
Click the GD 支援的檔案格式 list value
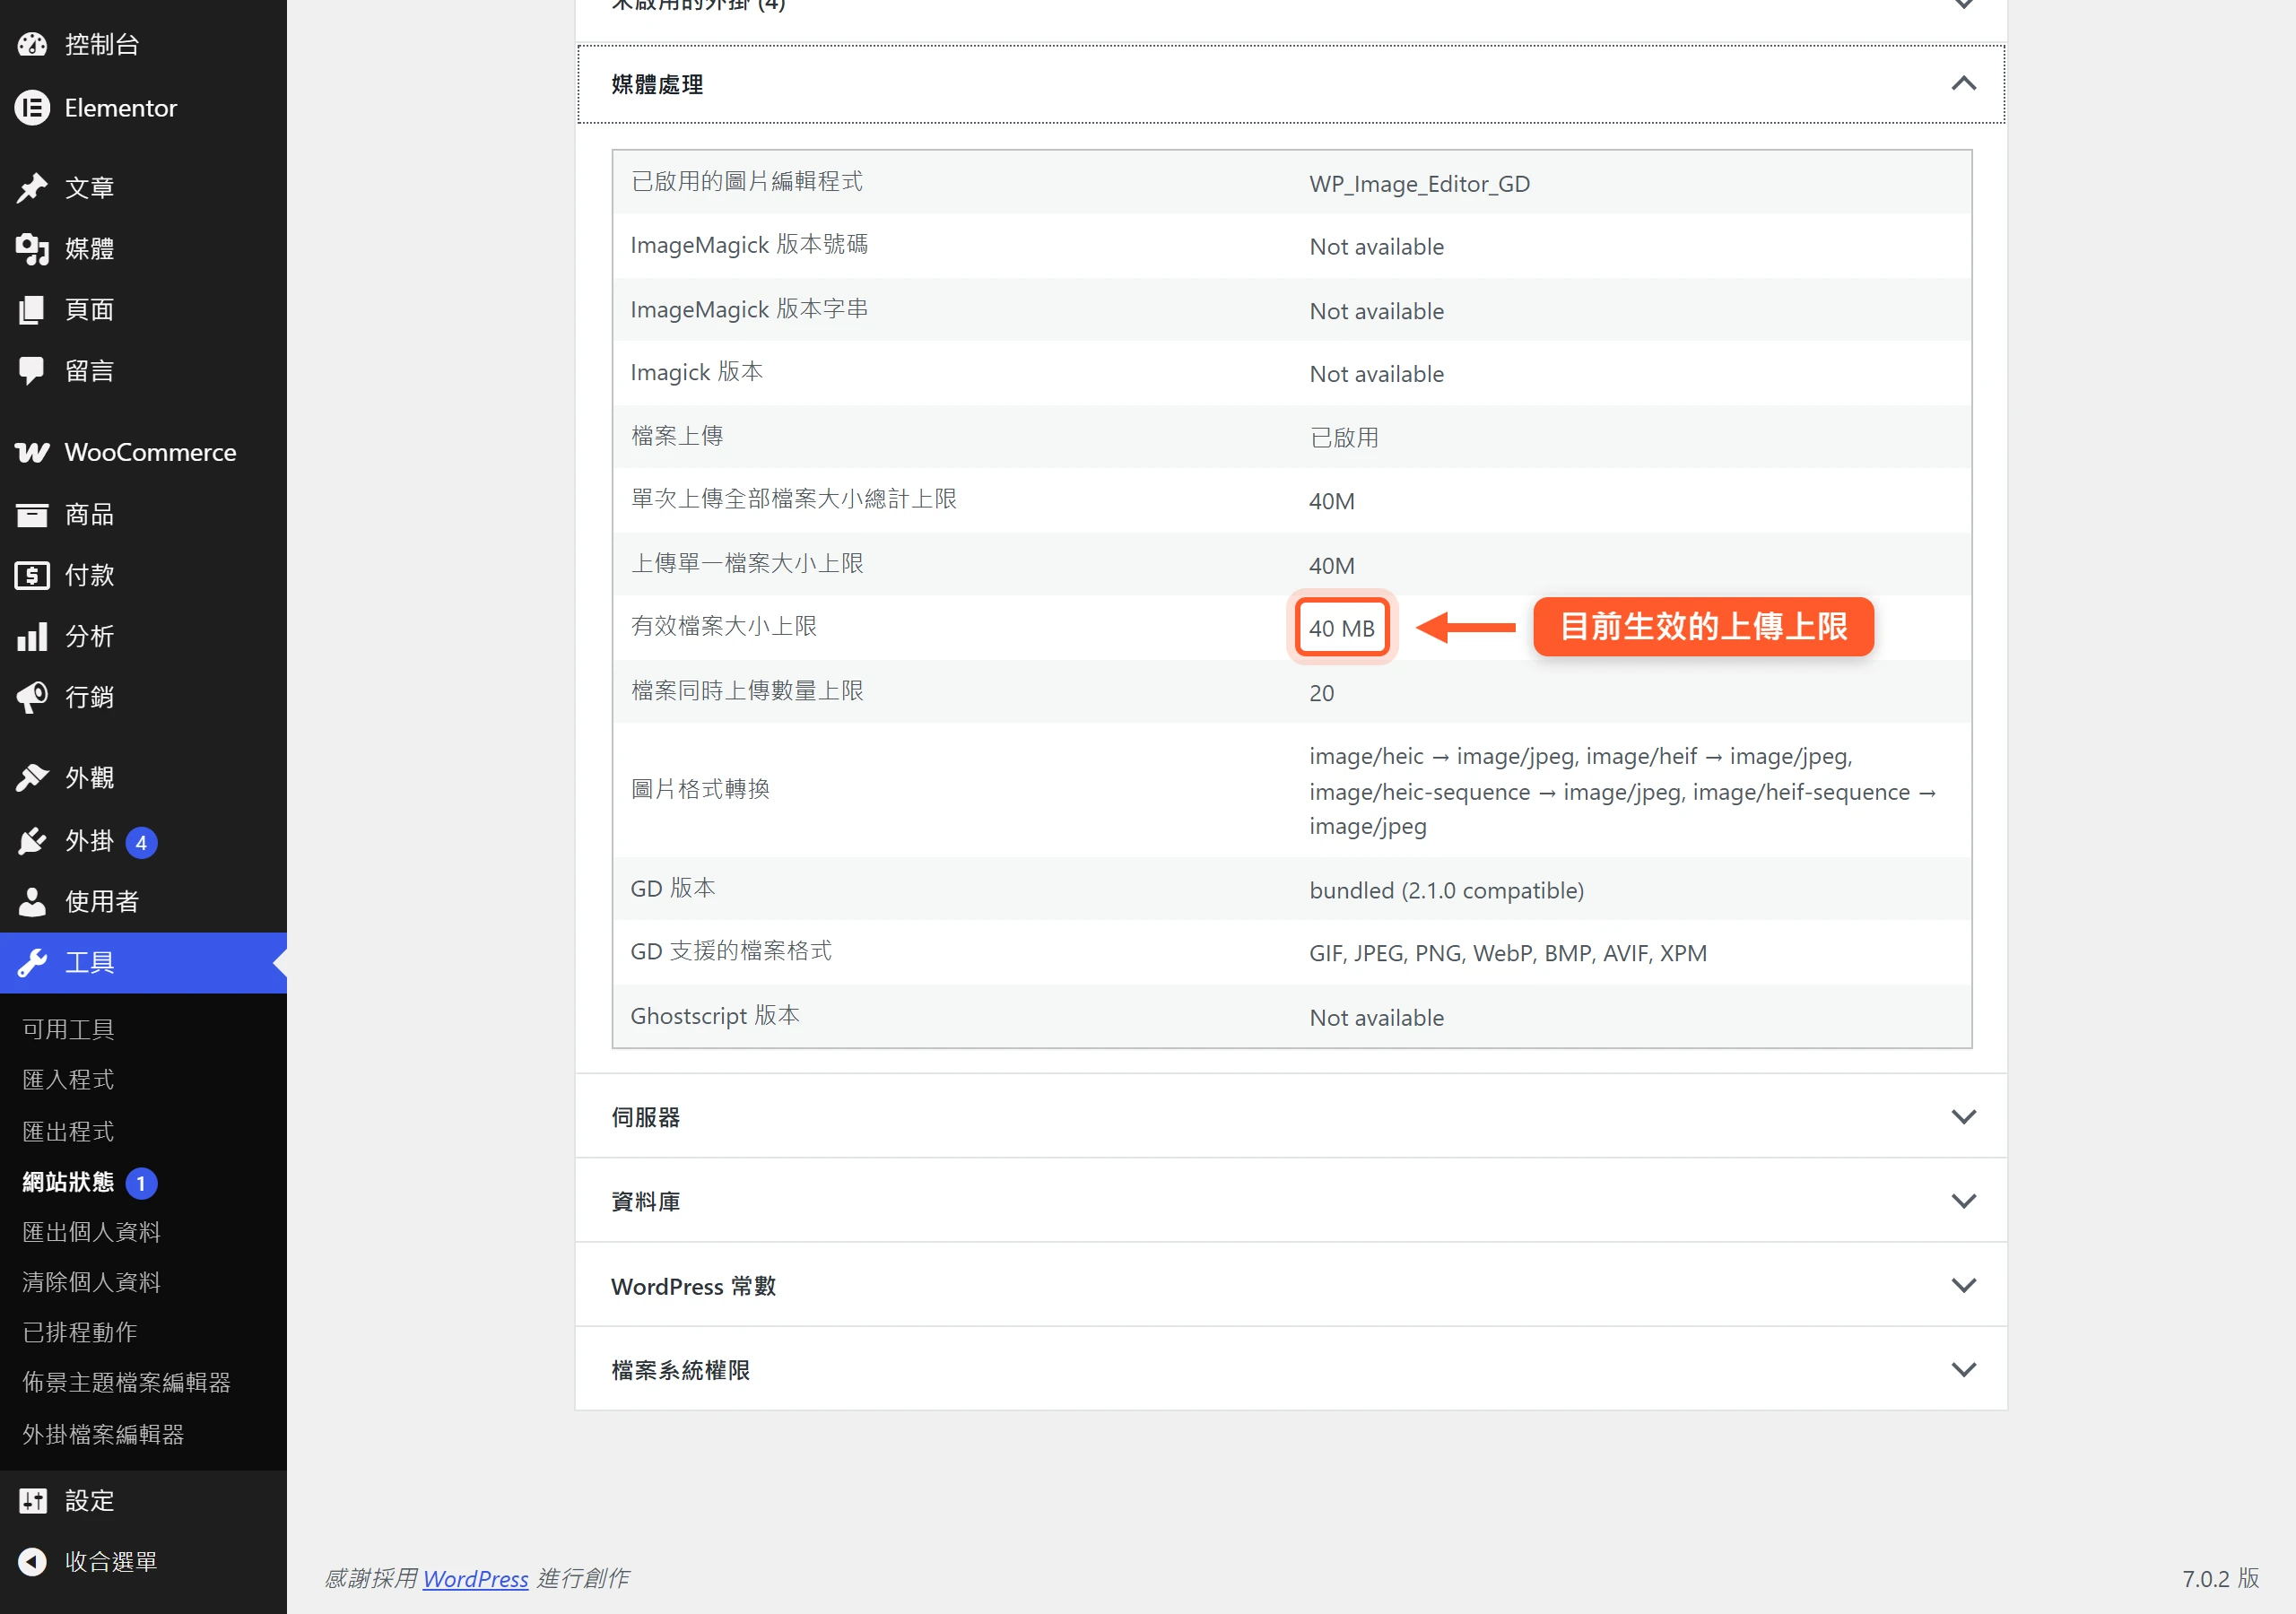(1507, 954)
